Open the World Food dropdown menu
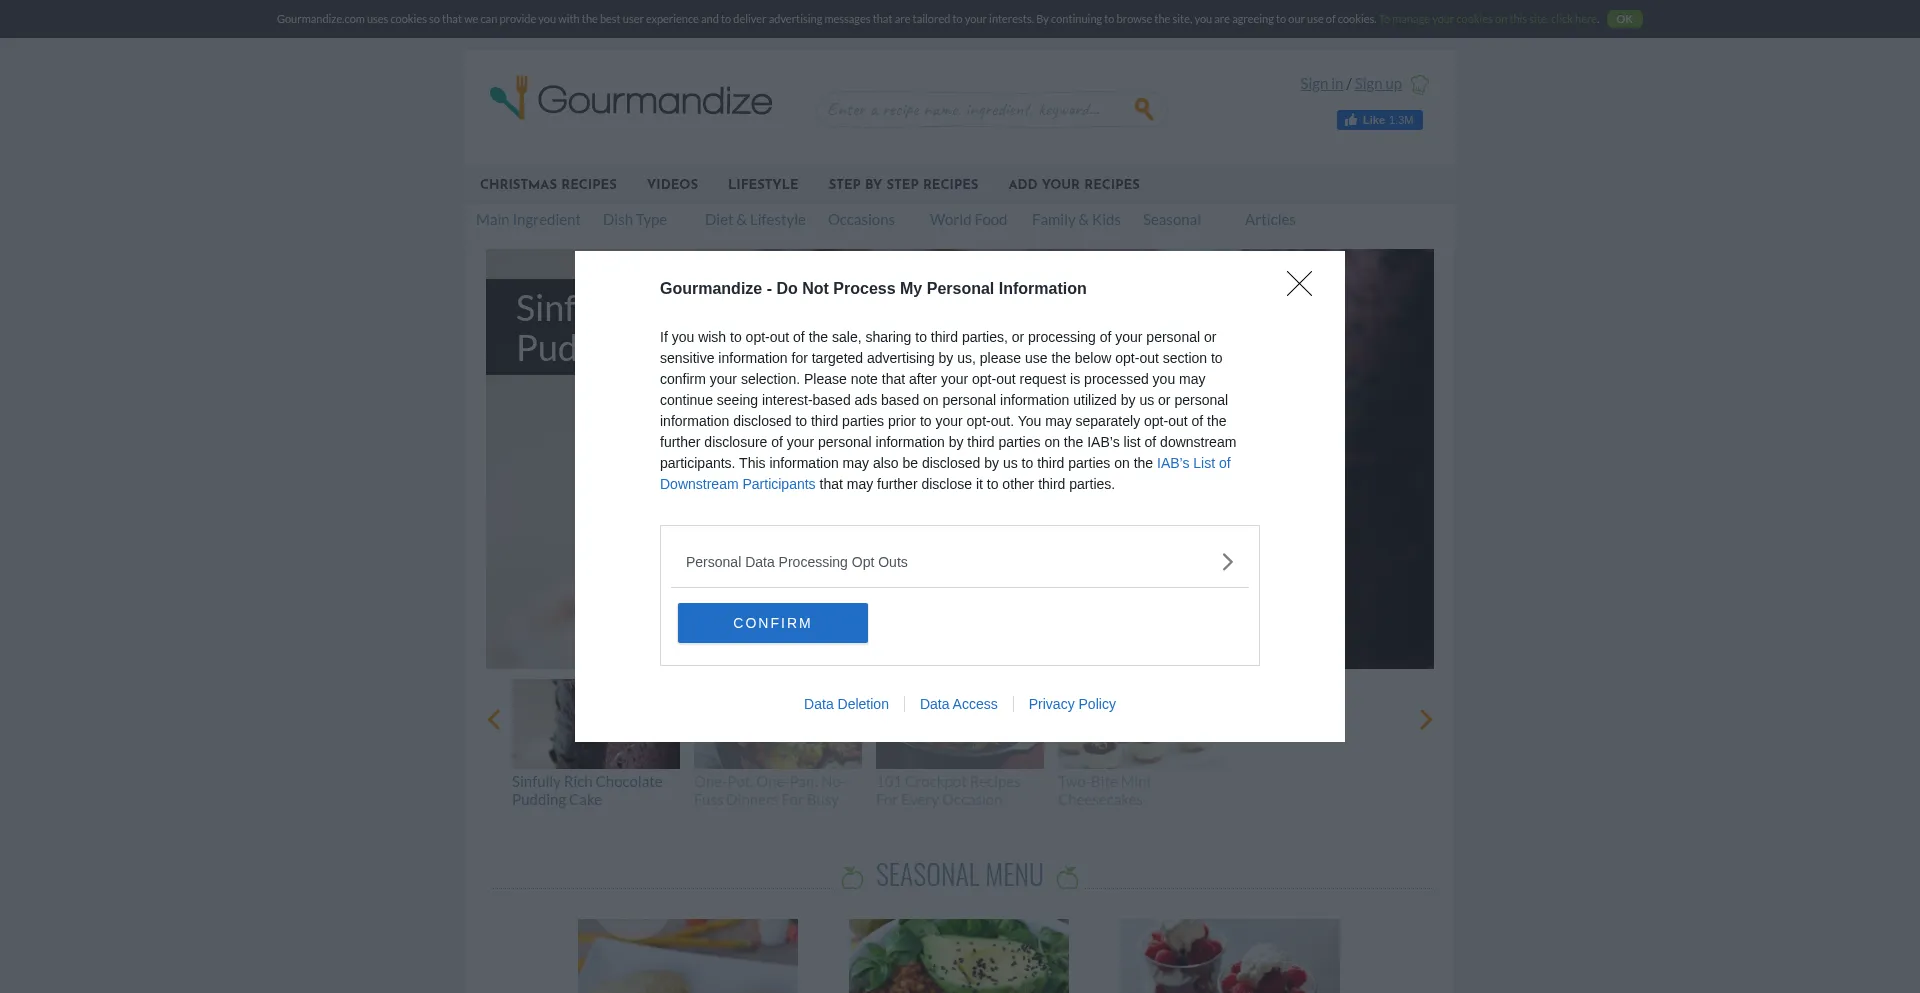The width and height of the screenshot is (1920, 993). (x=968, y=220)
